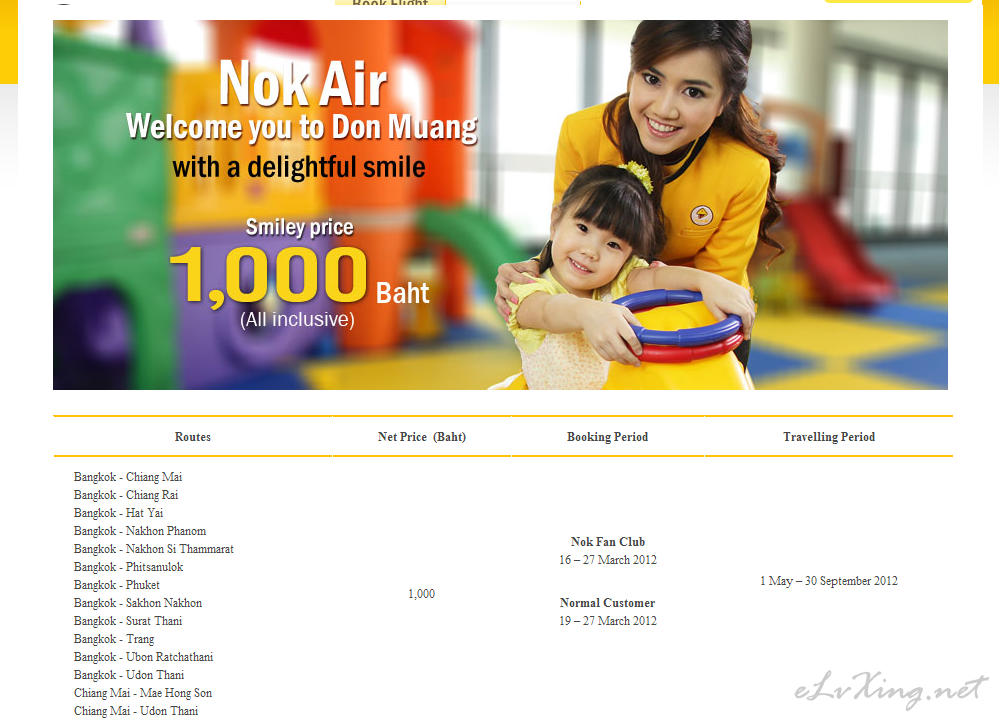Select the 'Bangkok - Nakhon Phanom' route

coord(140,531)
